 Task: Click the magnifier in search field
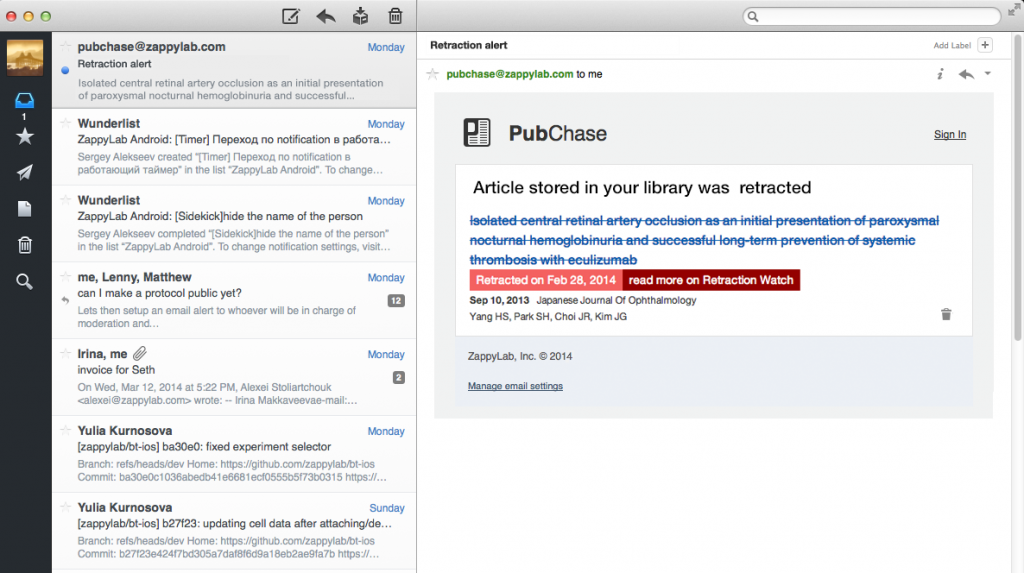point(753,16)
